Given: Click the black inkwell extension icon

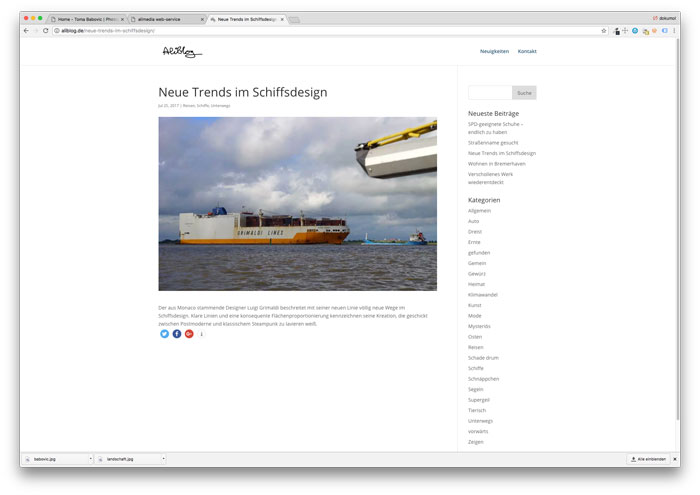Looking at the screenshot, I should [617, 31].
